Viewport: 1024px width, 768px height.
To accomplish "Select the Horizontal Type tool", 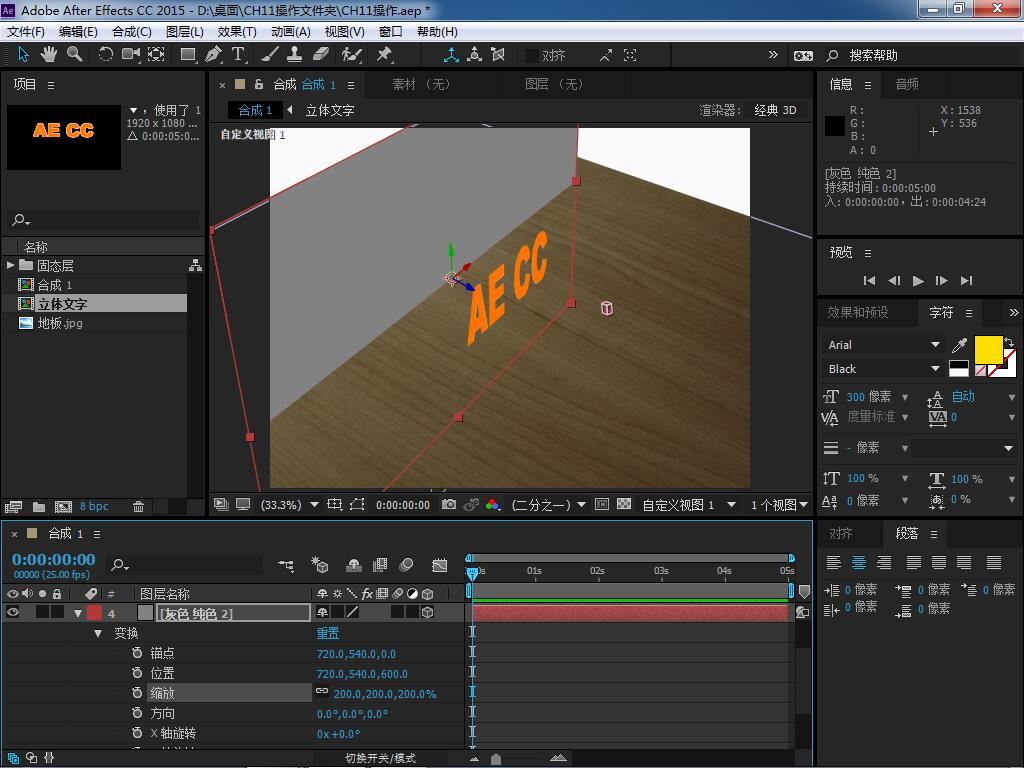I will 238,55.
